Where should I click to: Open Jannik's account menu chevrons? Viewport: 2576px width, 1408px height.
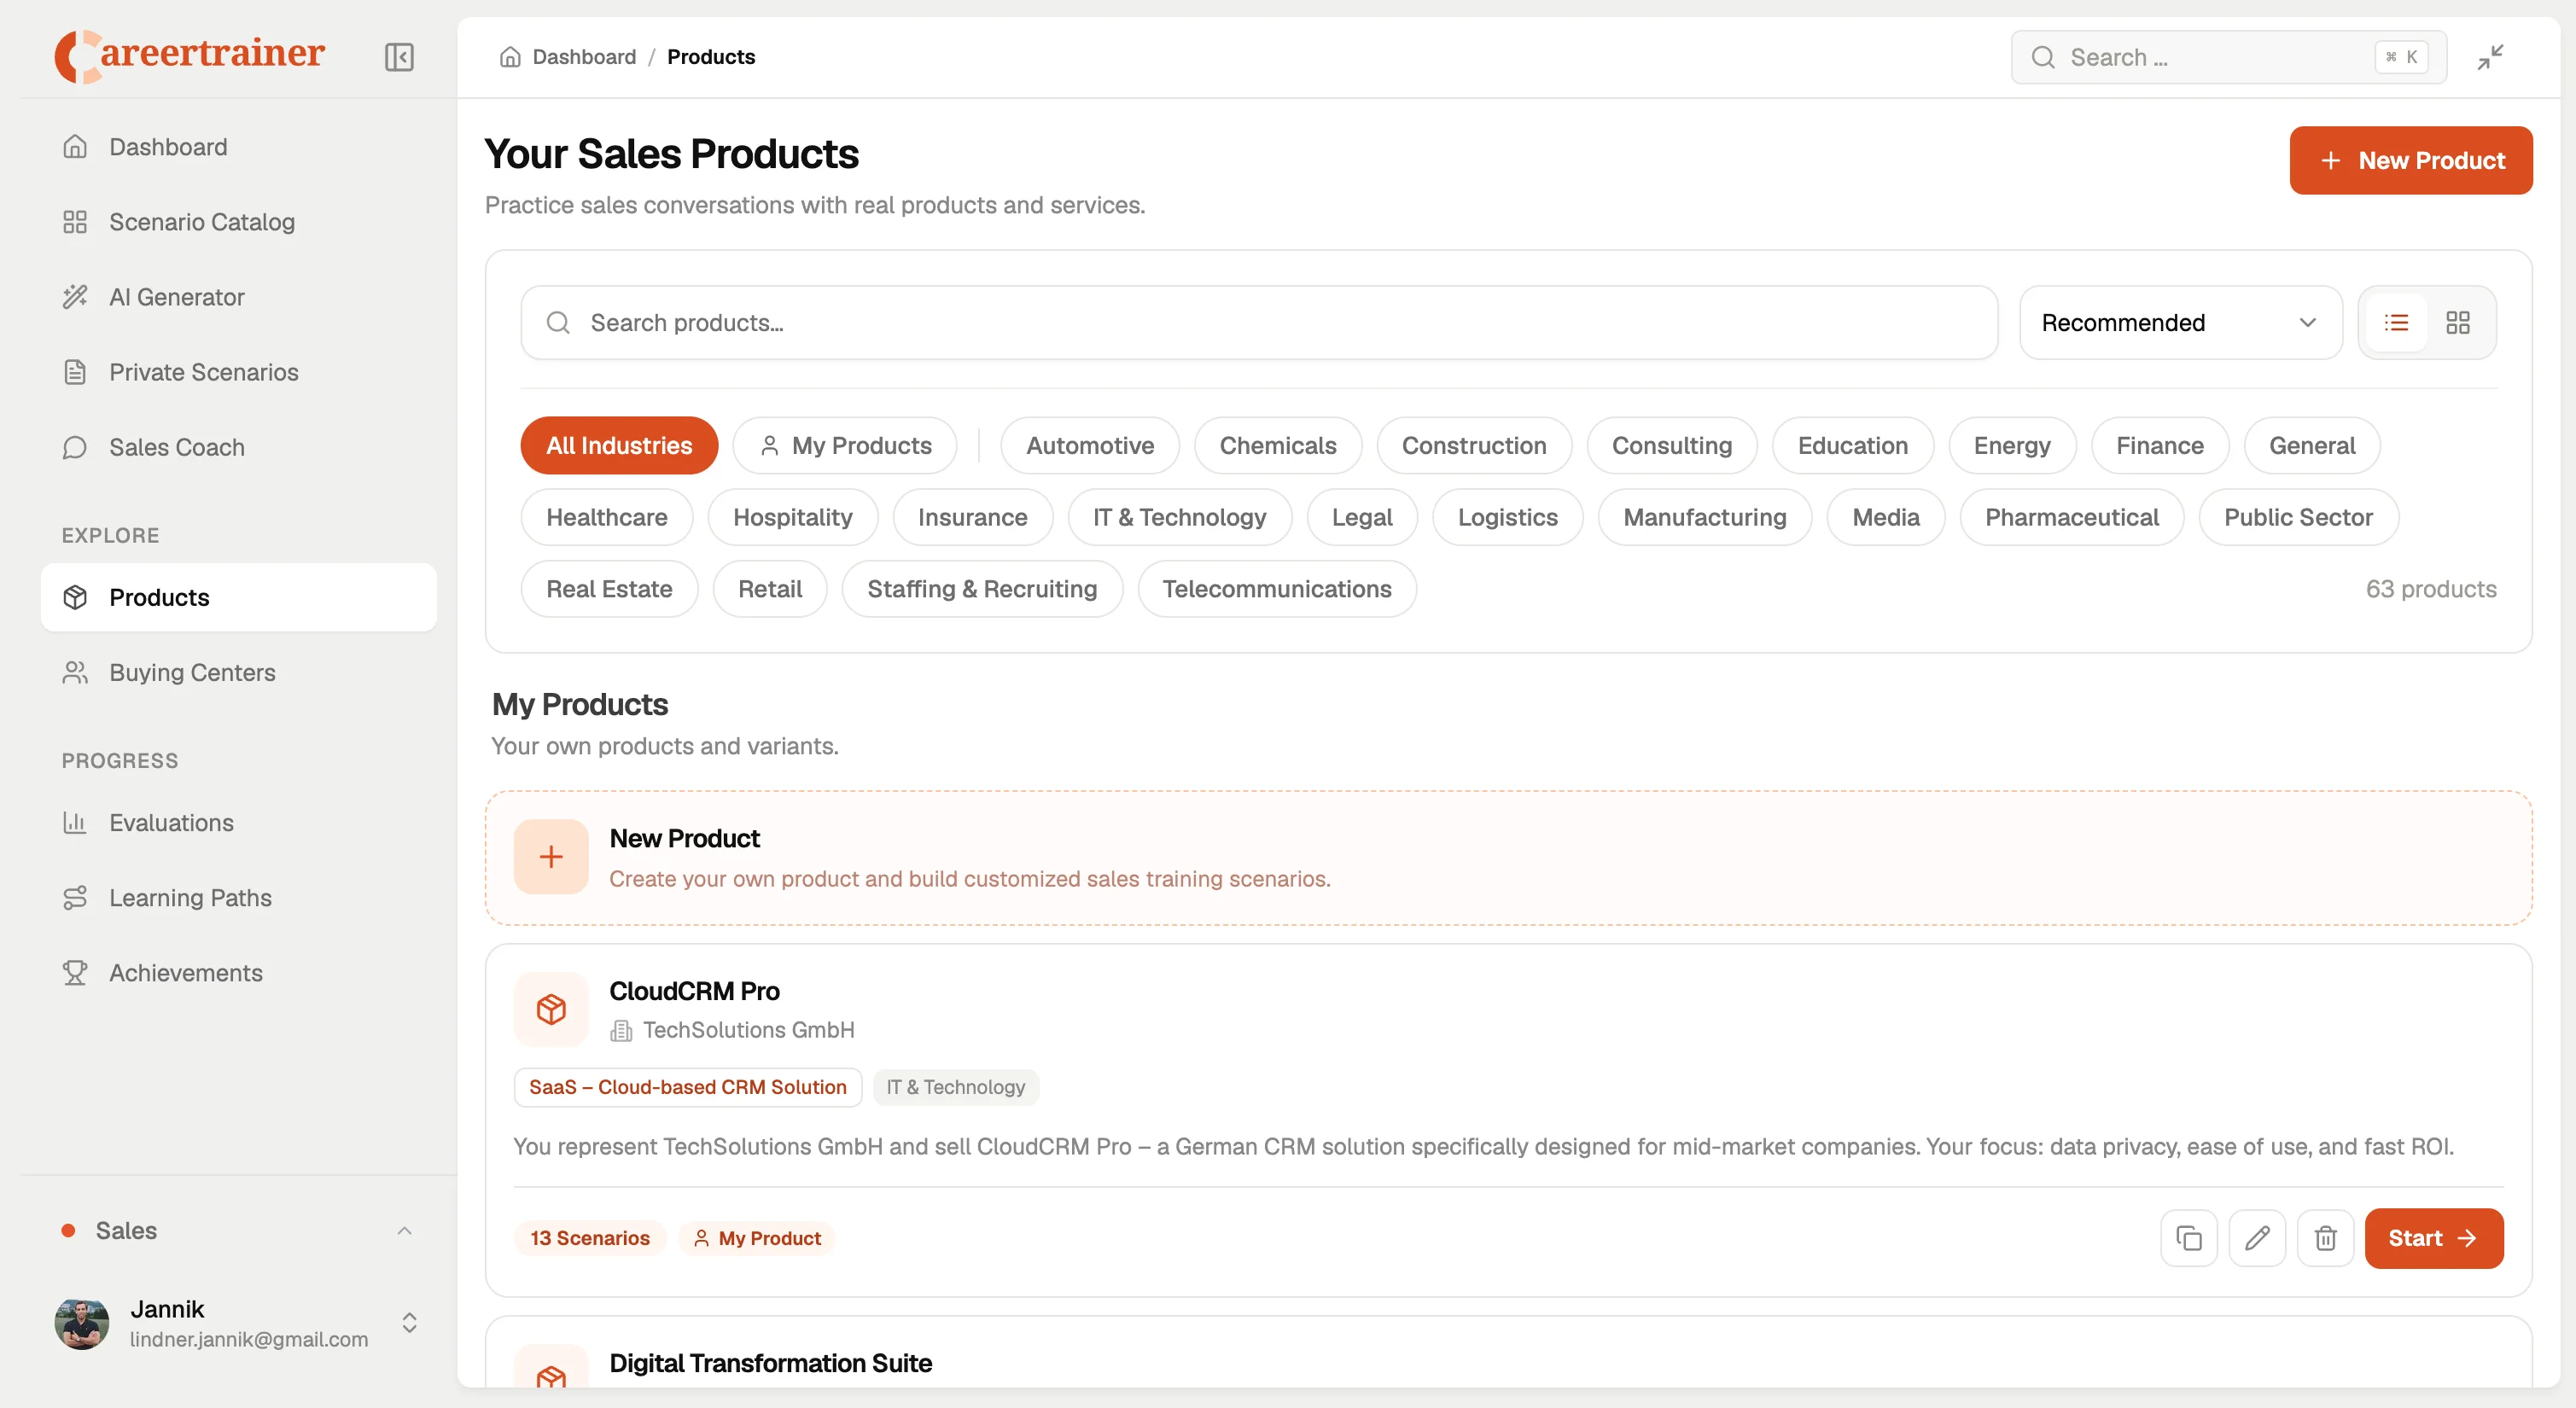tap(409, 1323)
